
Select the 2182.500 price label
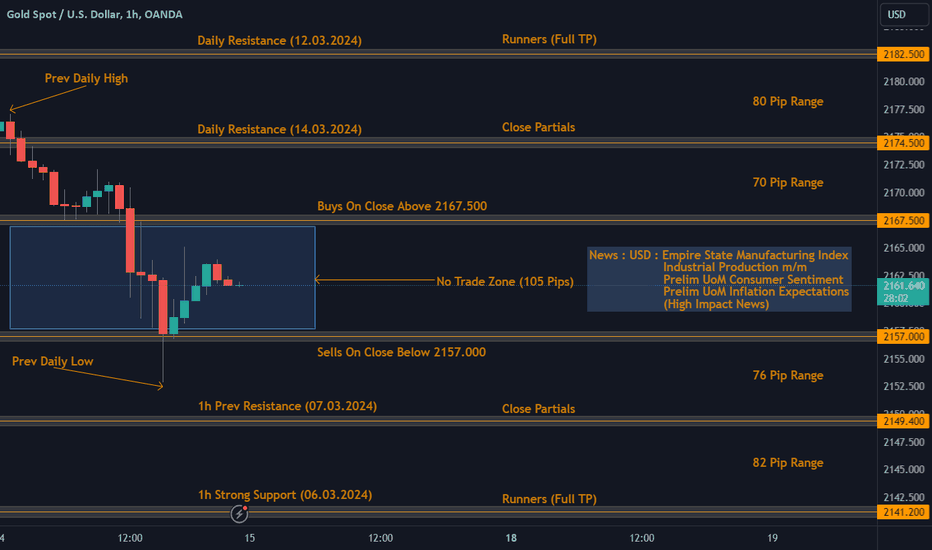coord(903,54)
